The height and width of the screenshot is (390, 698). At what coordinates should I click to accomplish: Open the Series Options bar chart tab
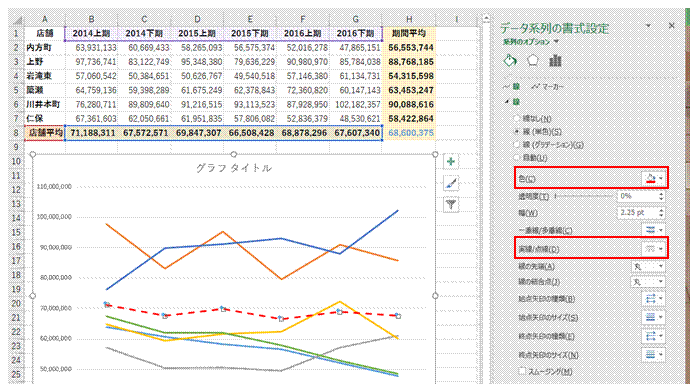[555, 61]
